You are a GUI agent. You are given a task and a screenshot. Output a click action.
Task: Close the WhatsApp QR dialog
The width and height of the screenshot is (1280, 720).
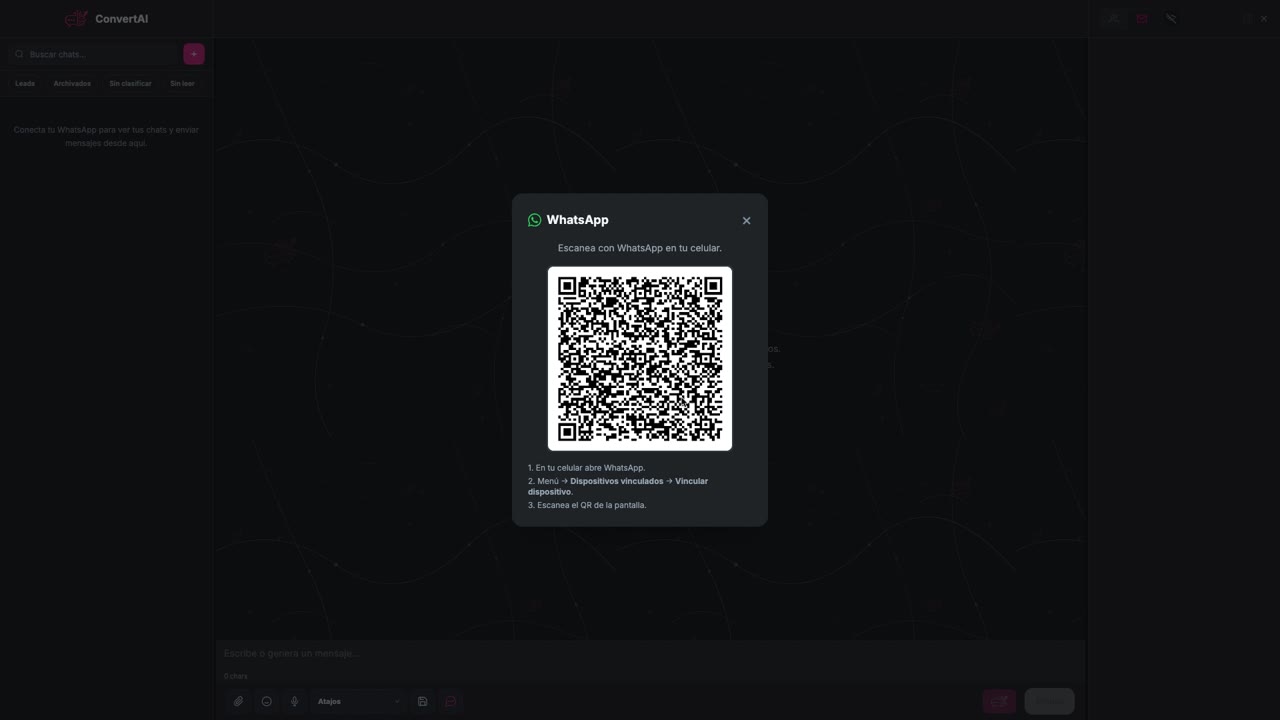coord(746,220)
